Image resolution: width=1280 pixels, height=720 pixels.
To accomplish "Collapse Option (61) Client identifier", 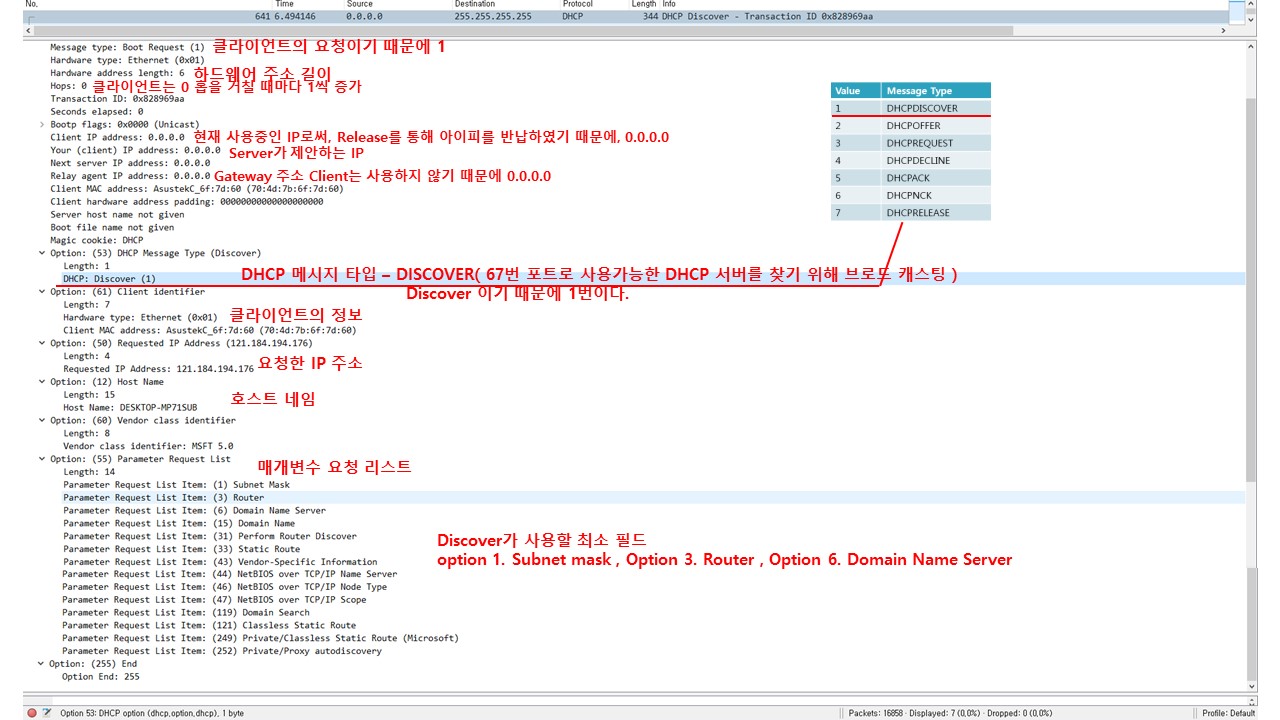I will point(41,292).
